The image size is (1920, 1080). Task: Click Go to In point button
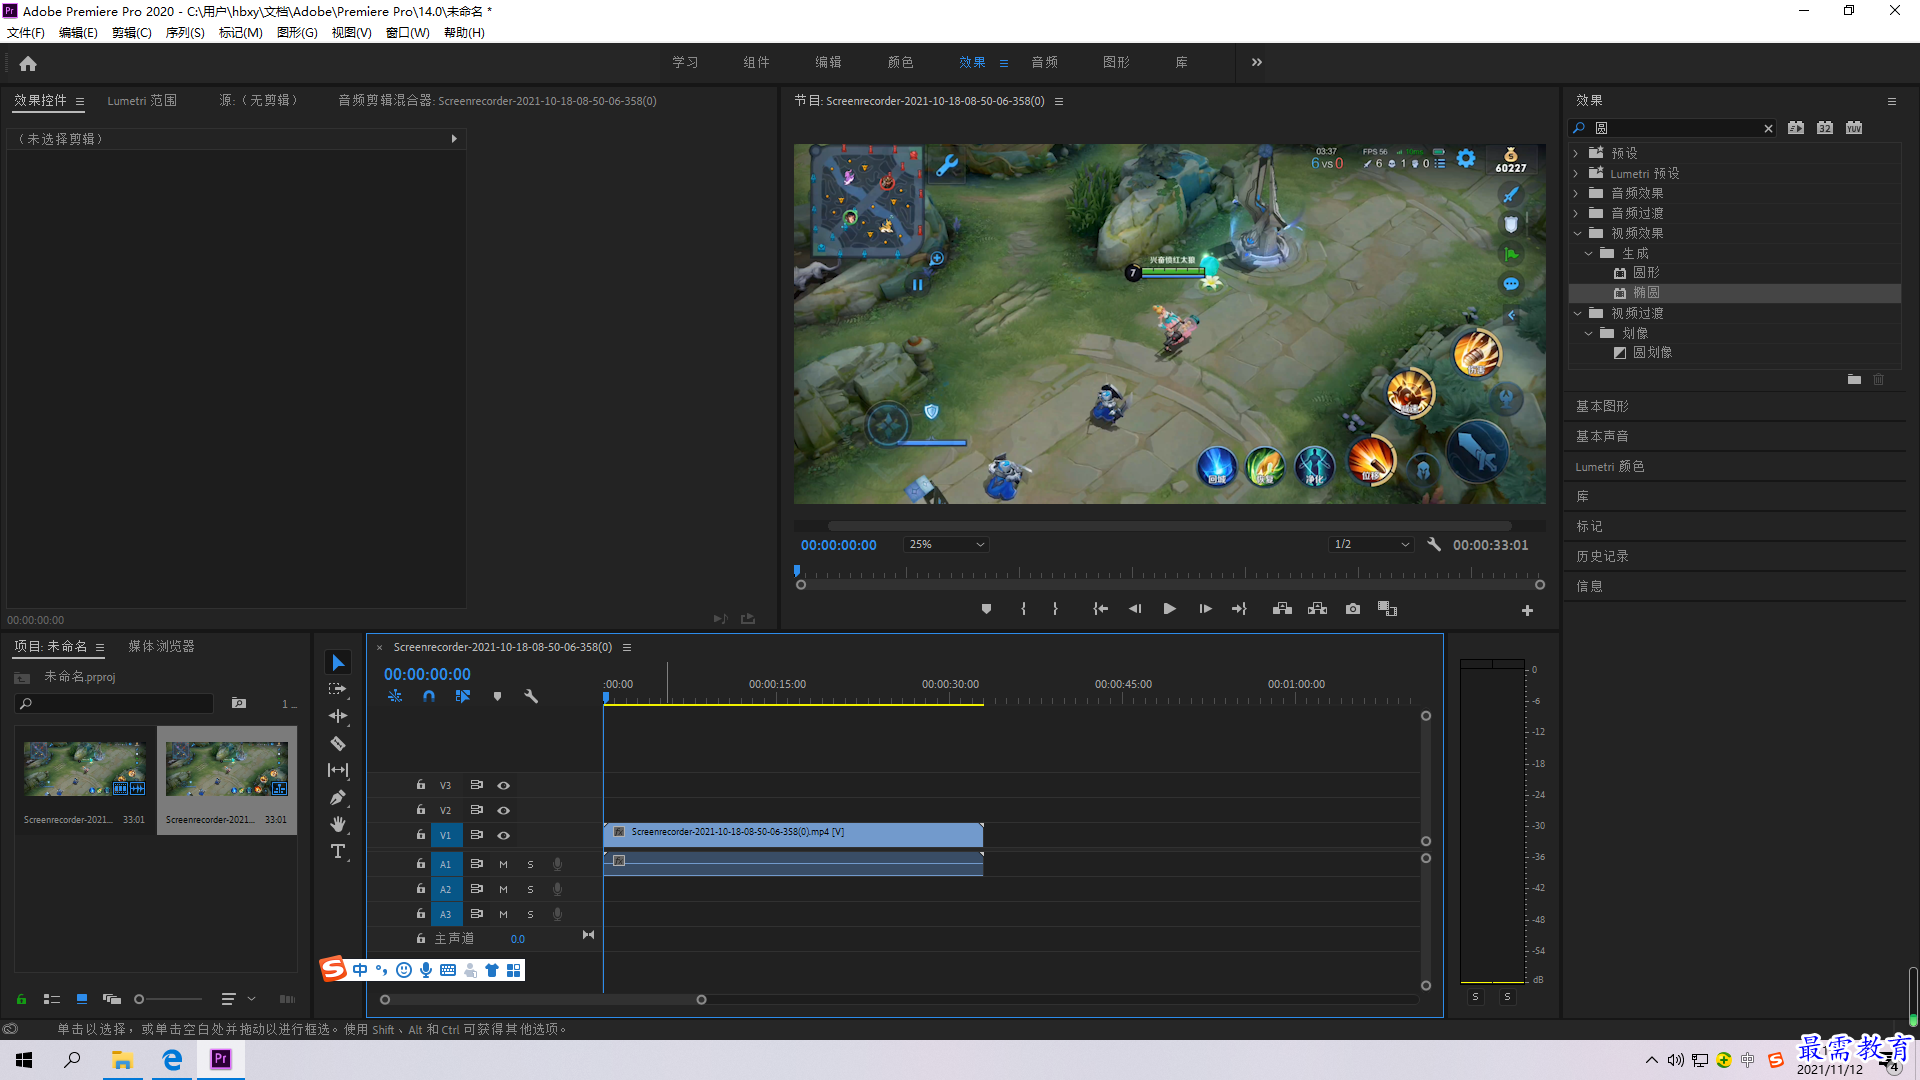click(x=1100, y=609)
